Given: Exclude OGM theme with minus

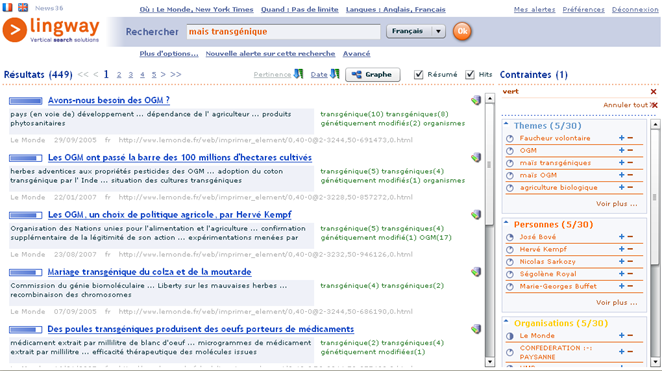Looking at the screenshot, I should coord(630,150).
